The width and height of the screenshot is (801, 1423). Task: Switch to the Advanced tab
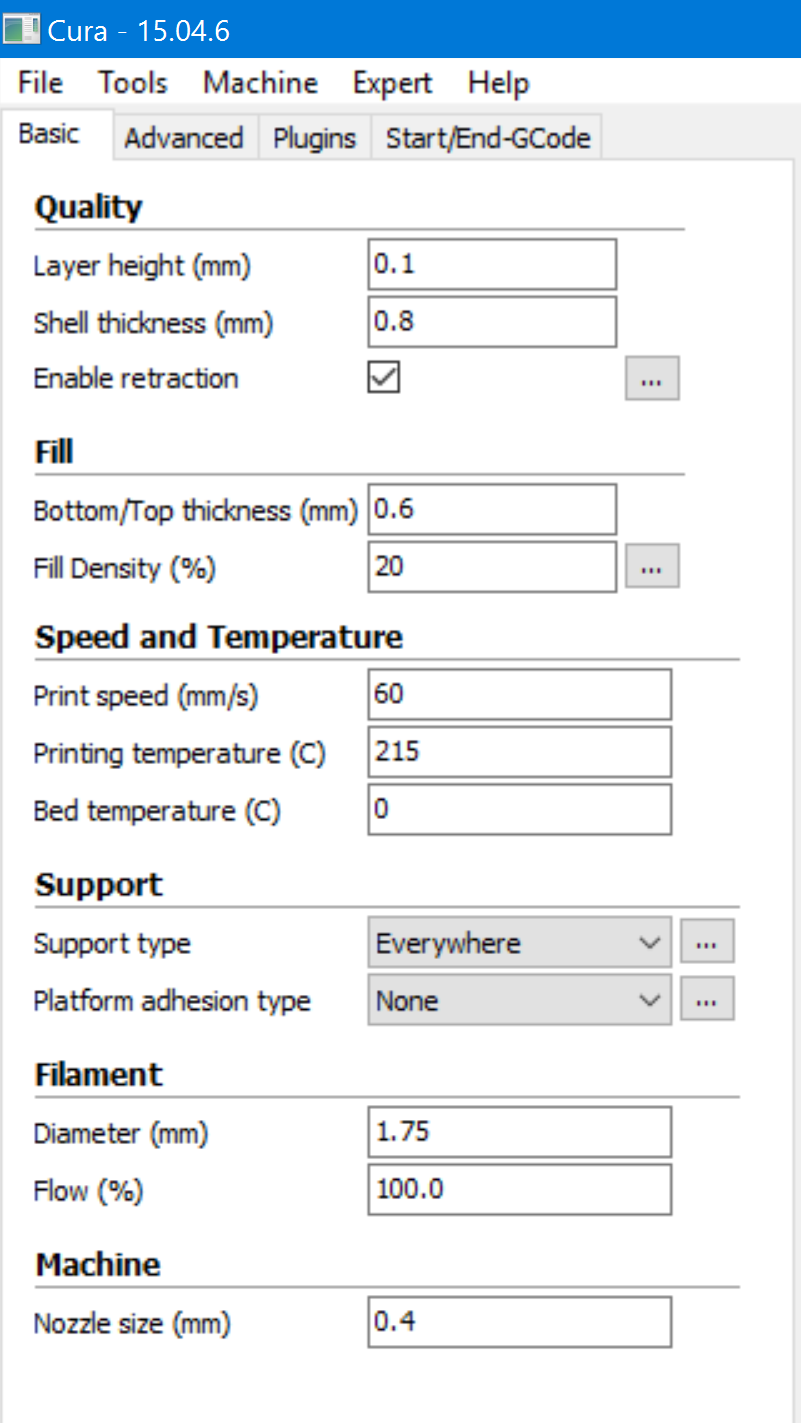point(184,138)
